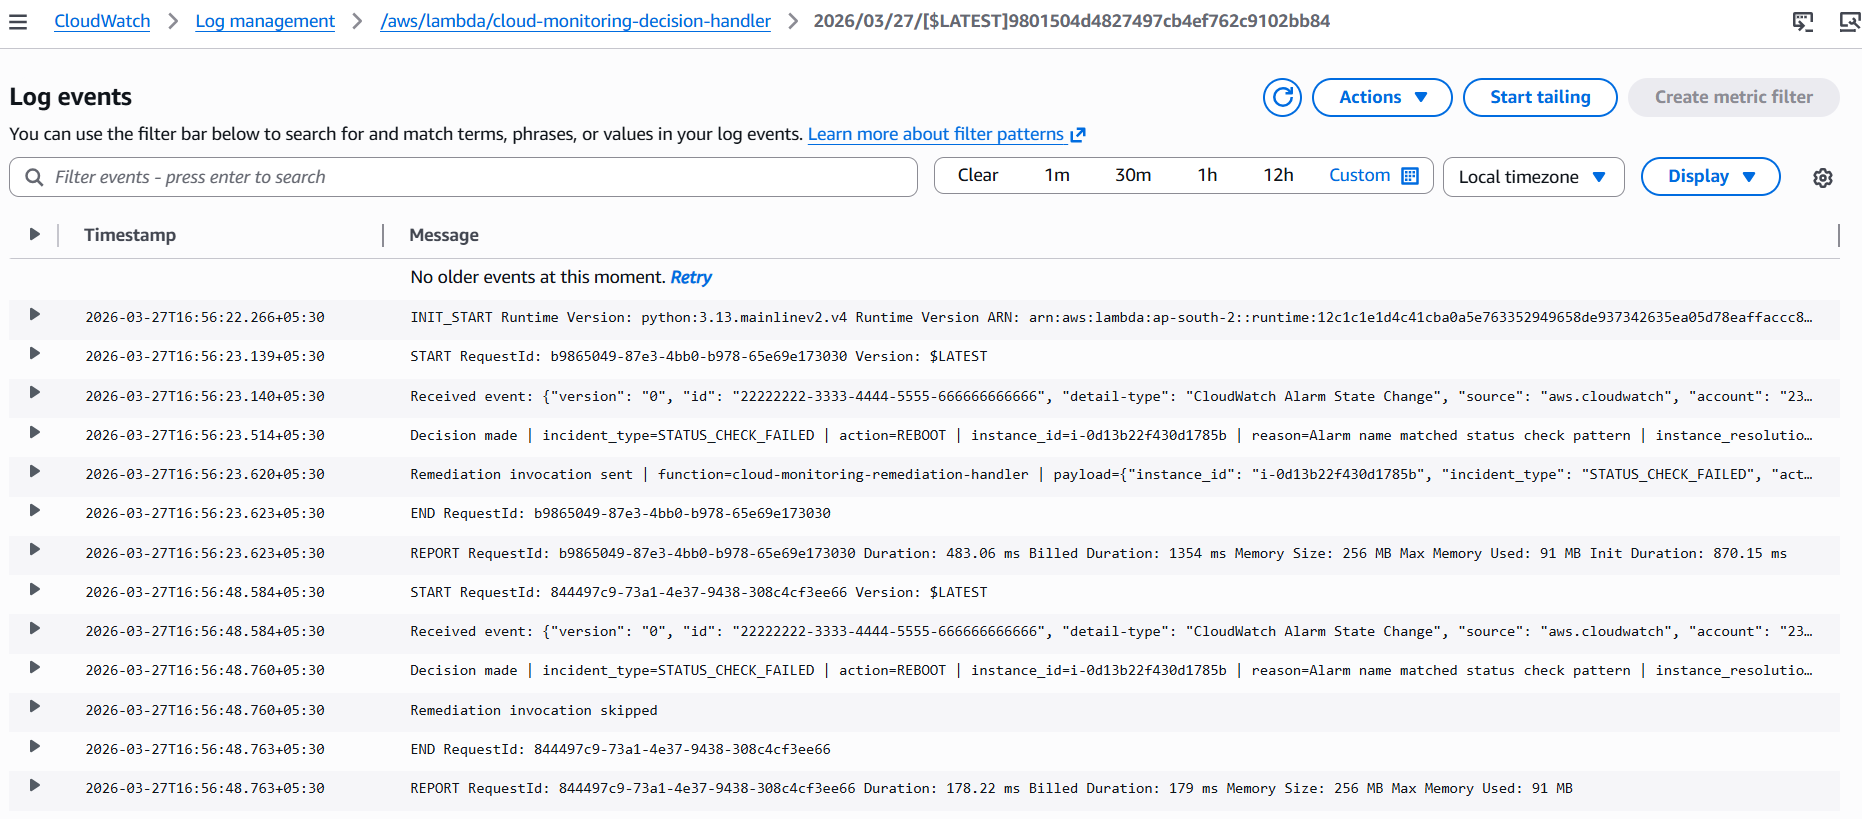Clear the time range filter

[978, 175]
